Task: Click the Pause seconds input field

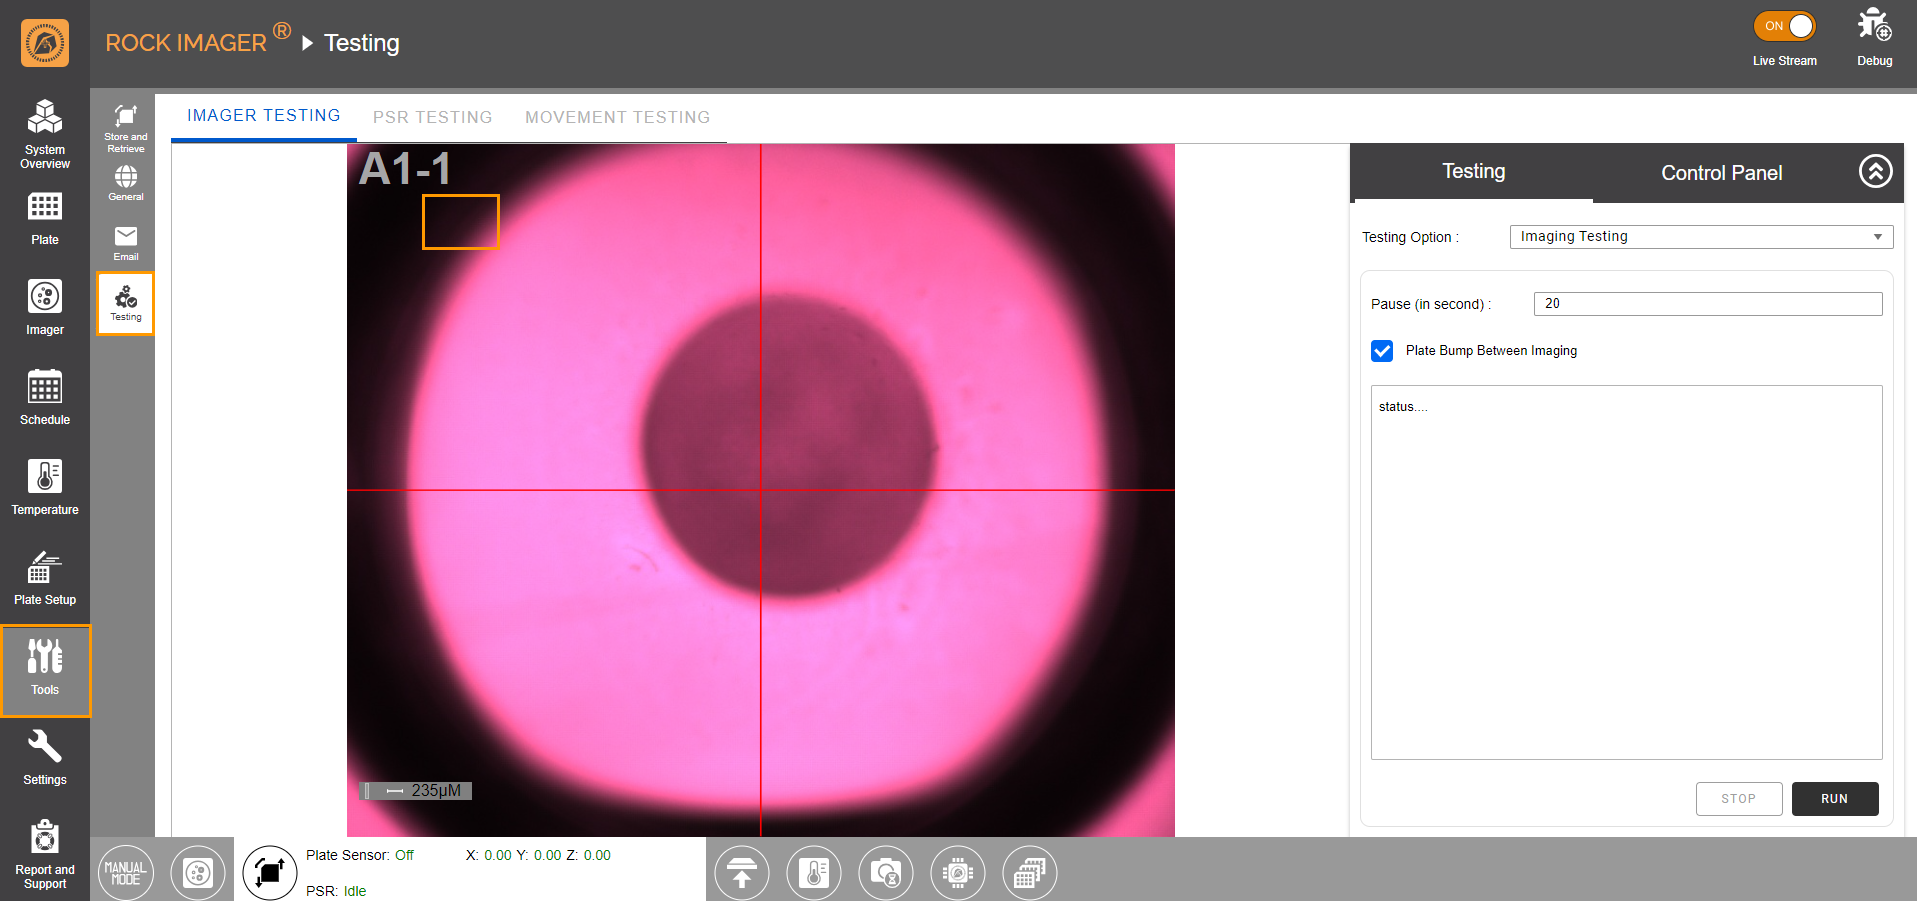Action: tap(1707, 304)
